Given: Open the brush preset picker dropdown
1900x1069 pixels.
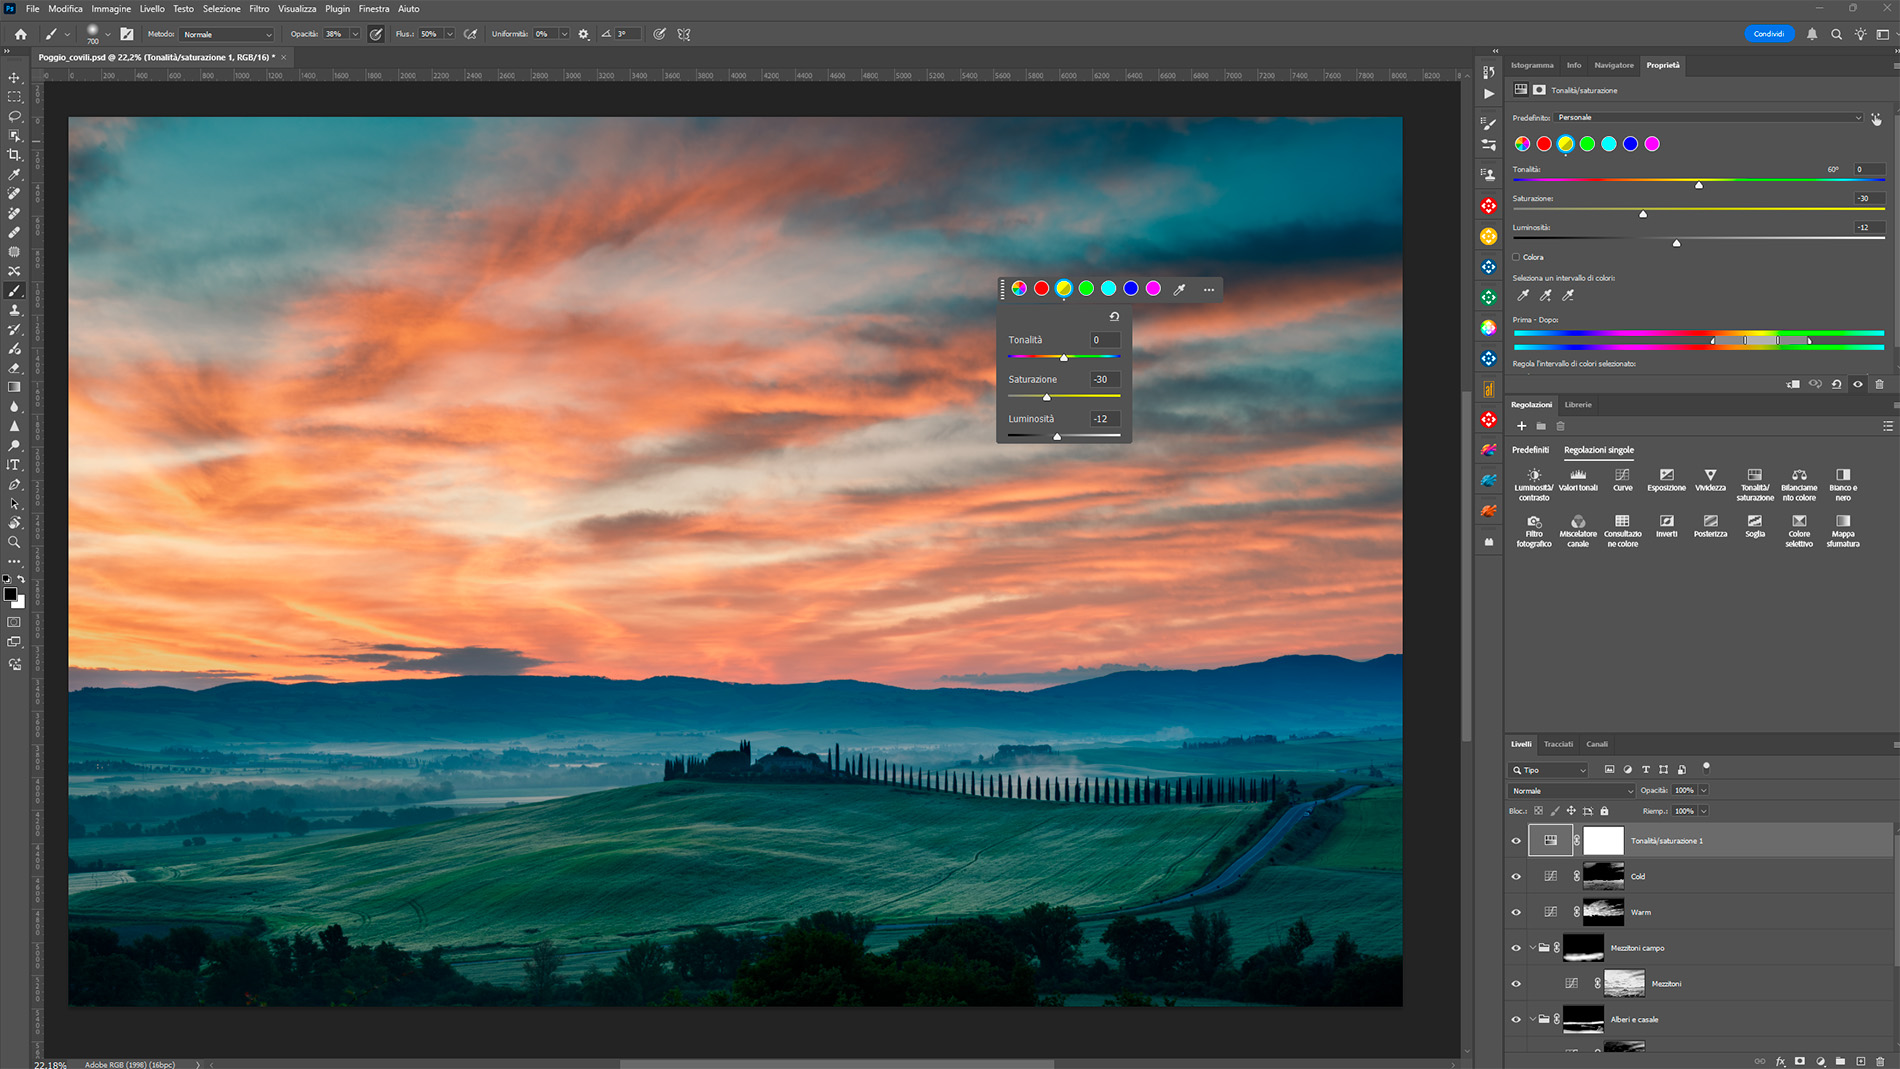Looking at the screenshot, I should 108,34.
